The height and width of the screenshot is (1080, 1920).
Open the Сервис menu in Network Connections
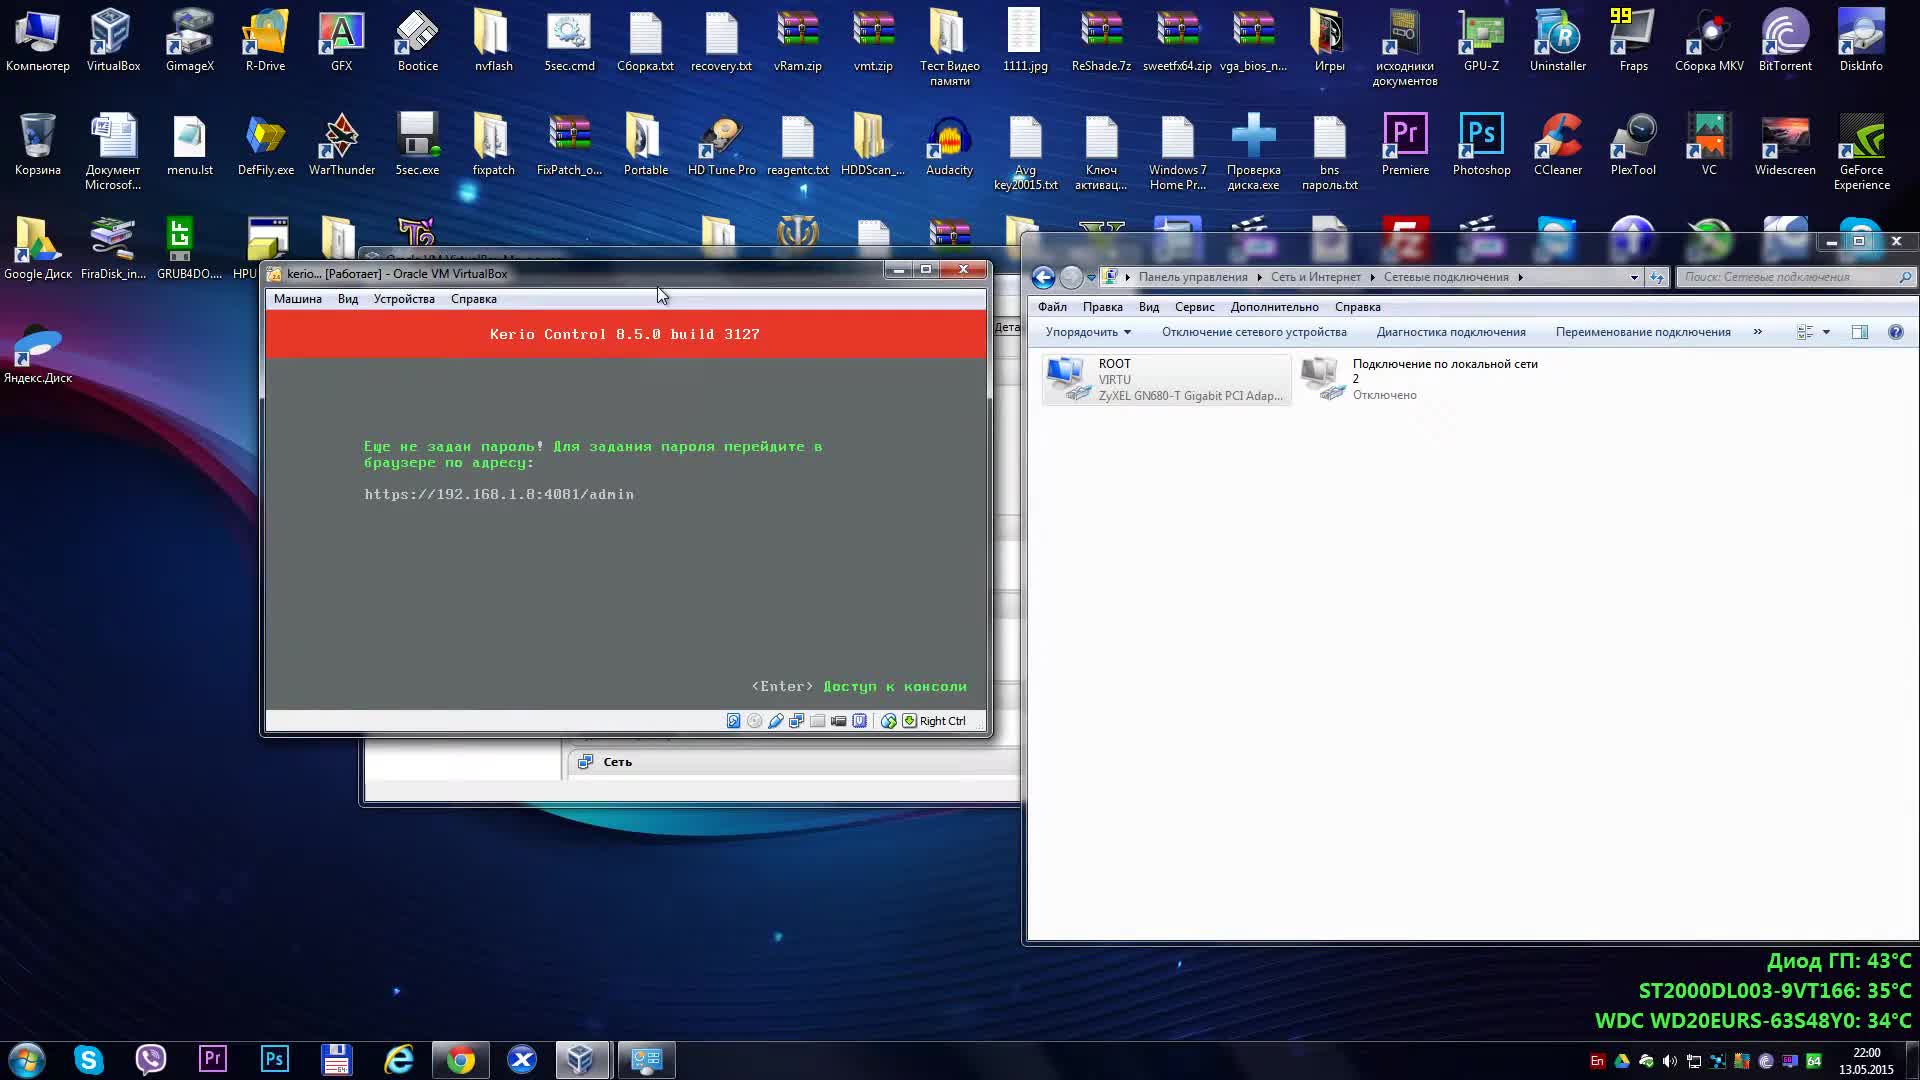click(1194, 307)
